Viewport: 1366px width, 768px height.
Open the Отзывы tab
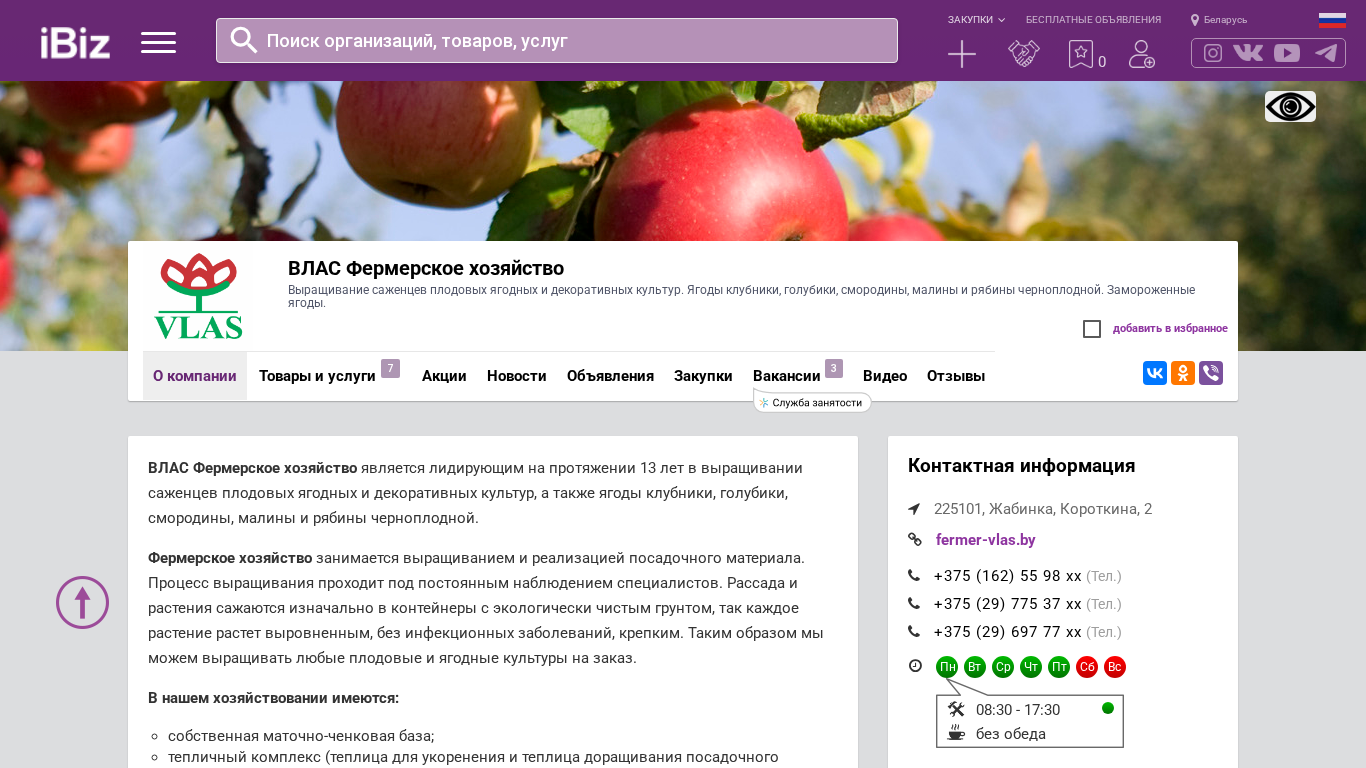(956, 376)
